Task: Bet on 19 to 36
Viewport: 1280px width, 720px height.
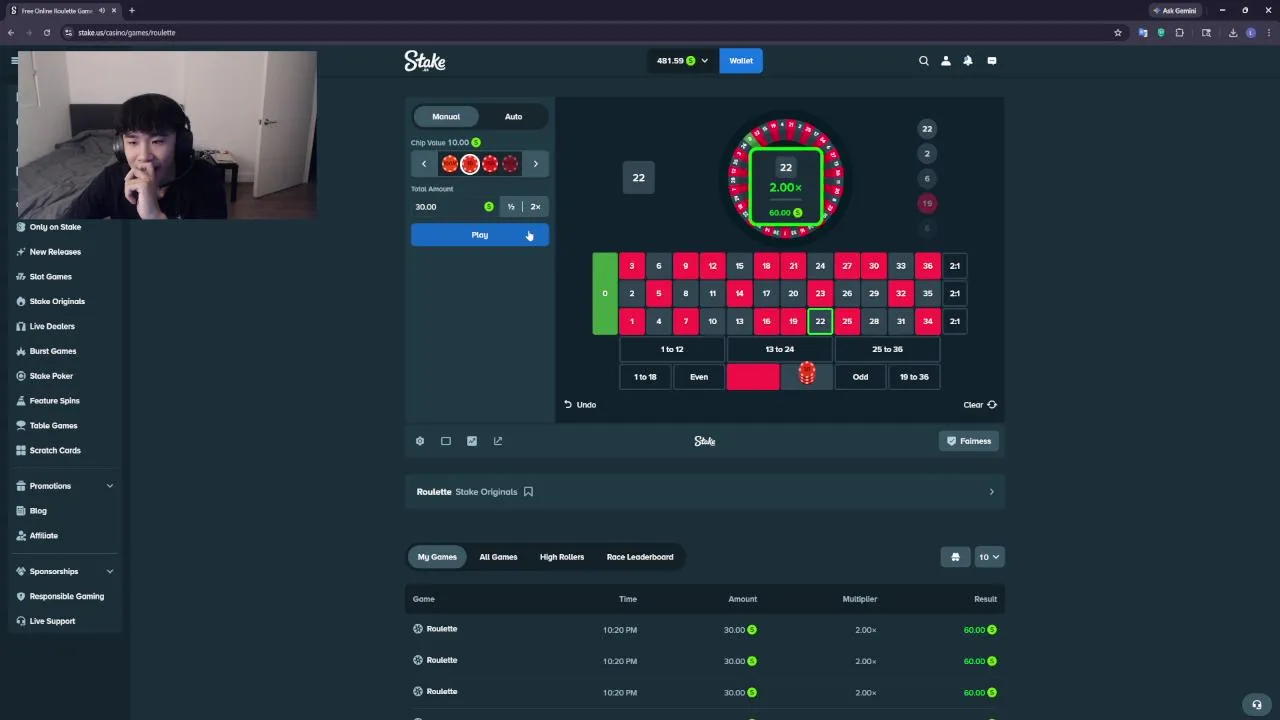Action: tap(914, 377)
